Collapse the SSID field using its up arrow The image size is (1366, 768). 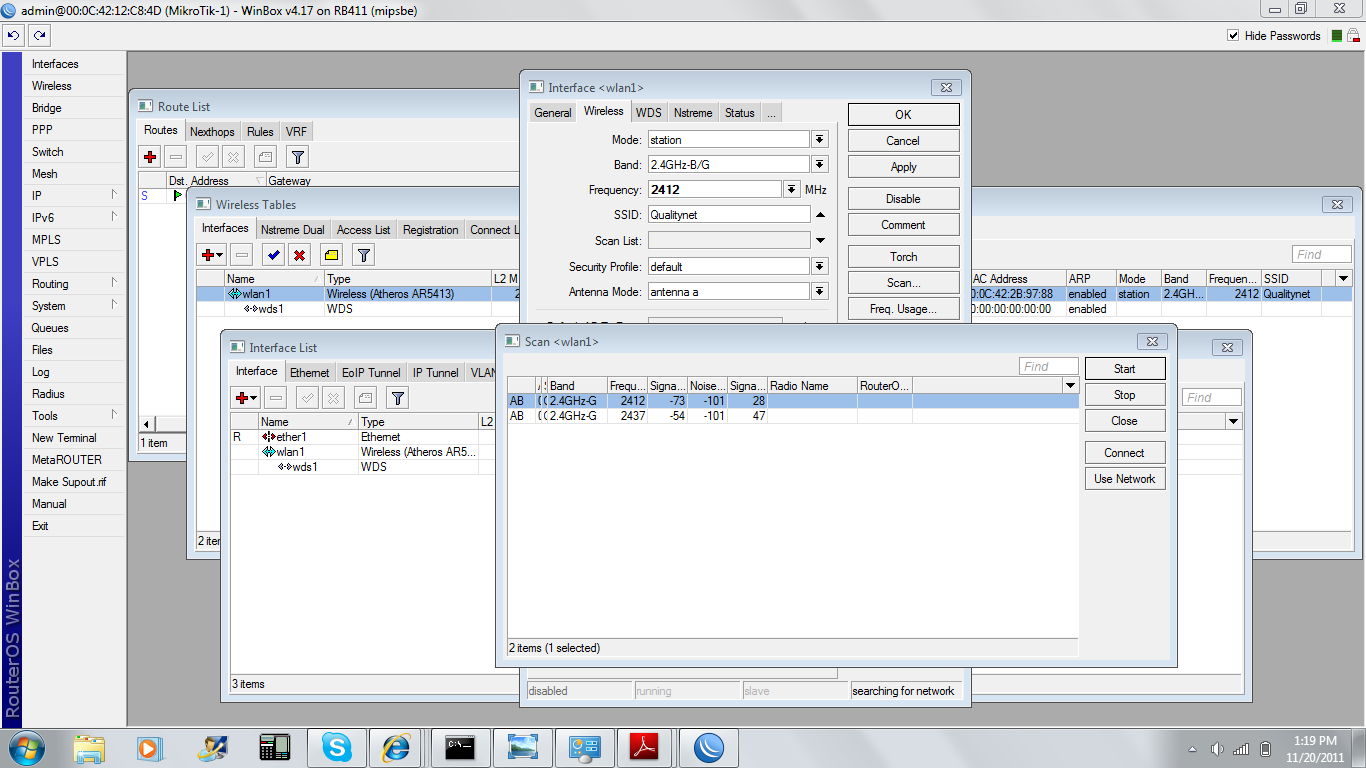click(820, 215)
